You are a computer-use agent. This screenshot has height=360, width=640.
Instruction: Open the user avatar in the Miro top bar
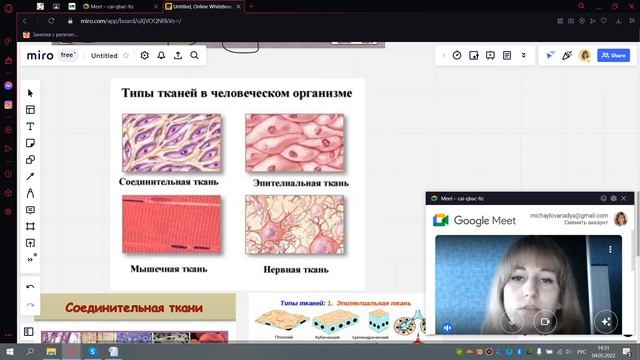pyautogui.click(x=585, y=56)
